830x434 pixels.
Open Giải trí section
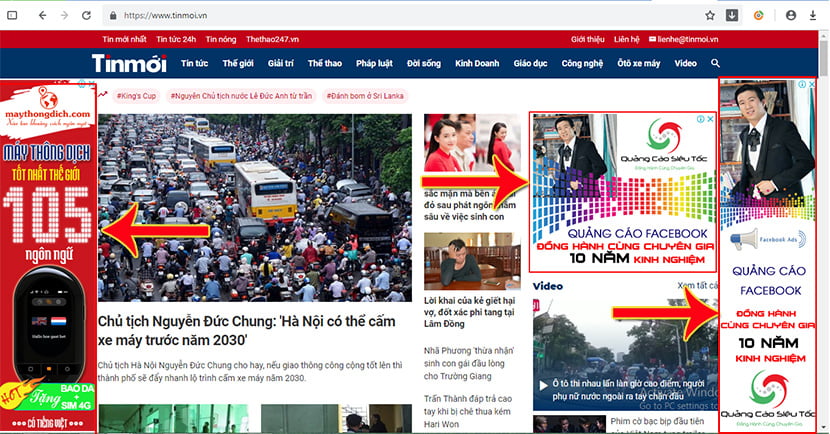[281, 63]
